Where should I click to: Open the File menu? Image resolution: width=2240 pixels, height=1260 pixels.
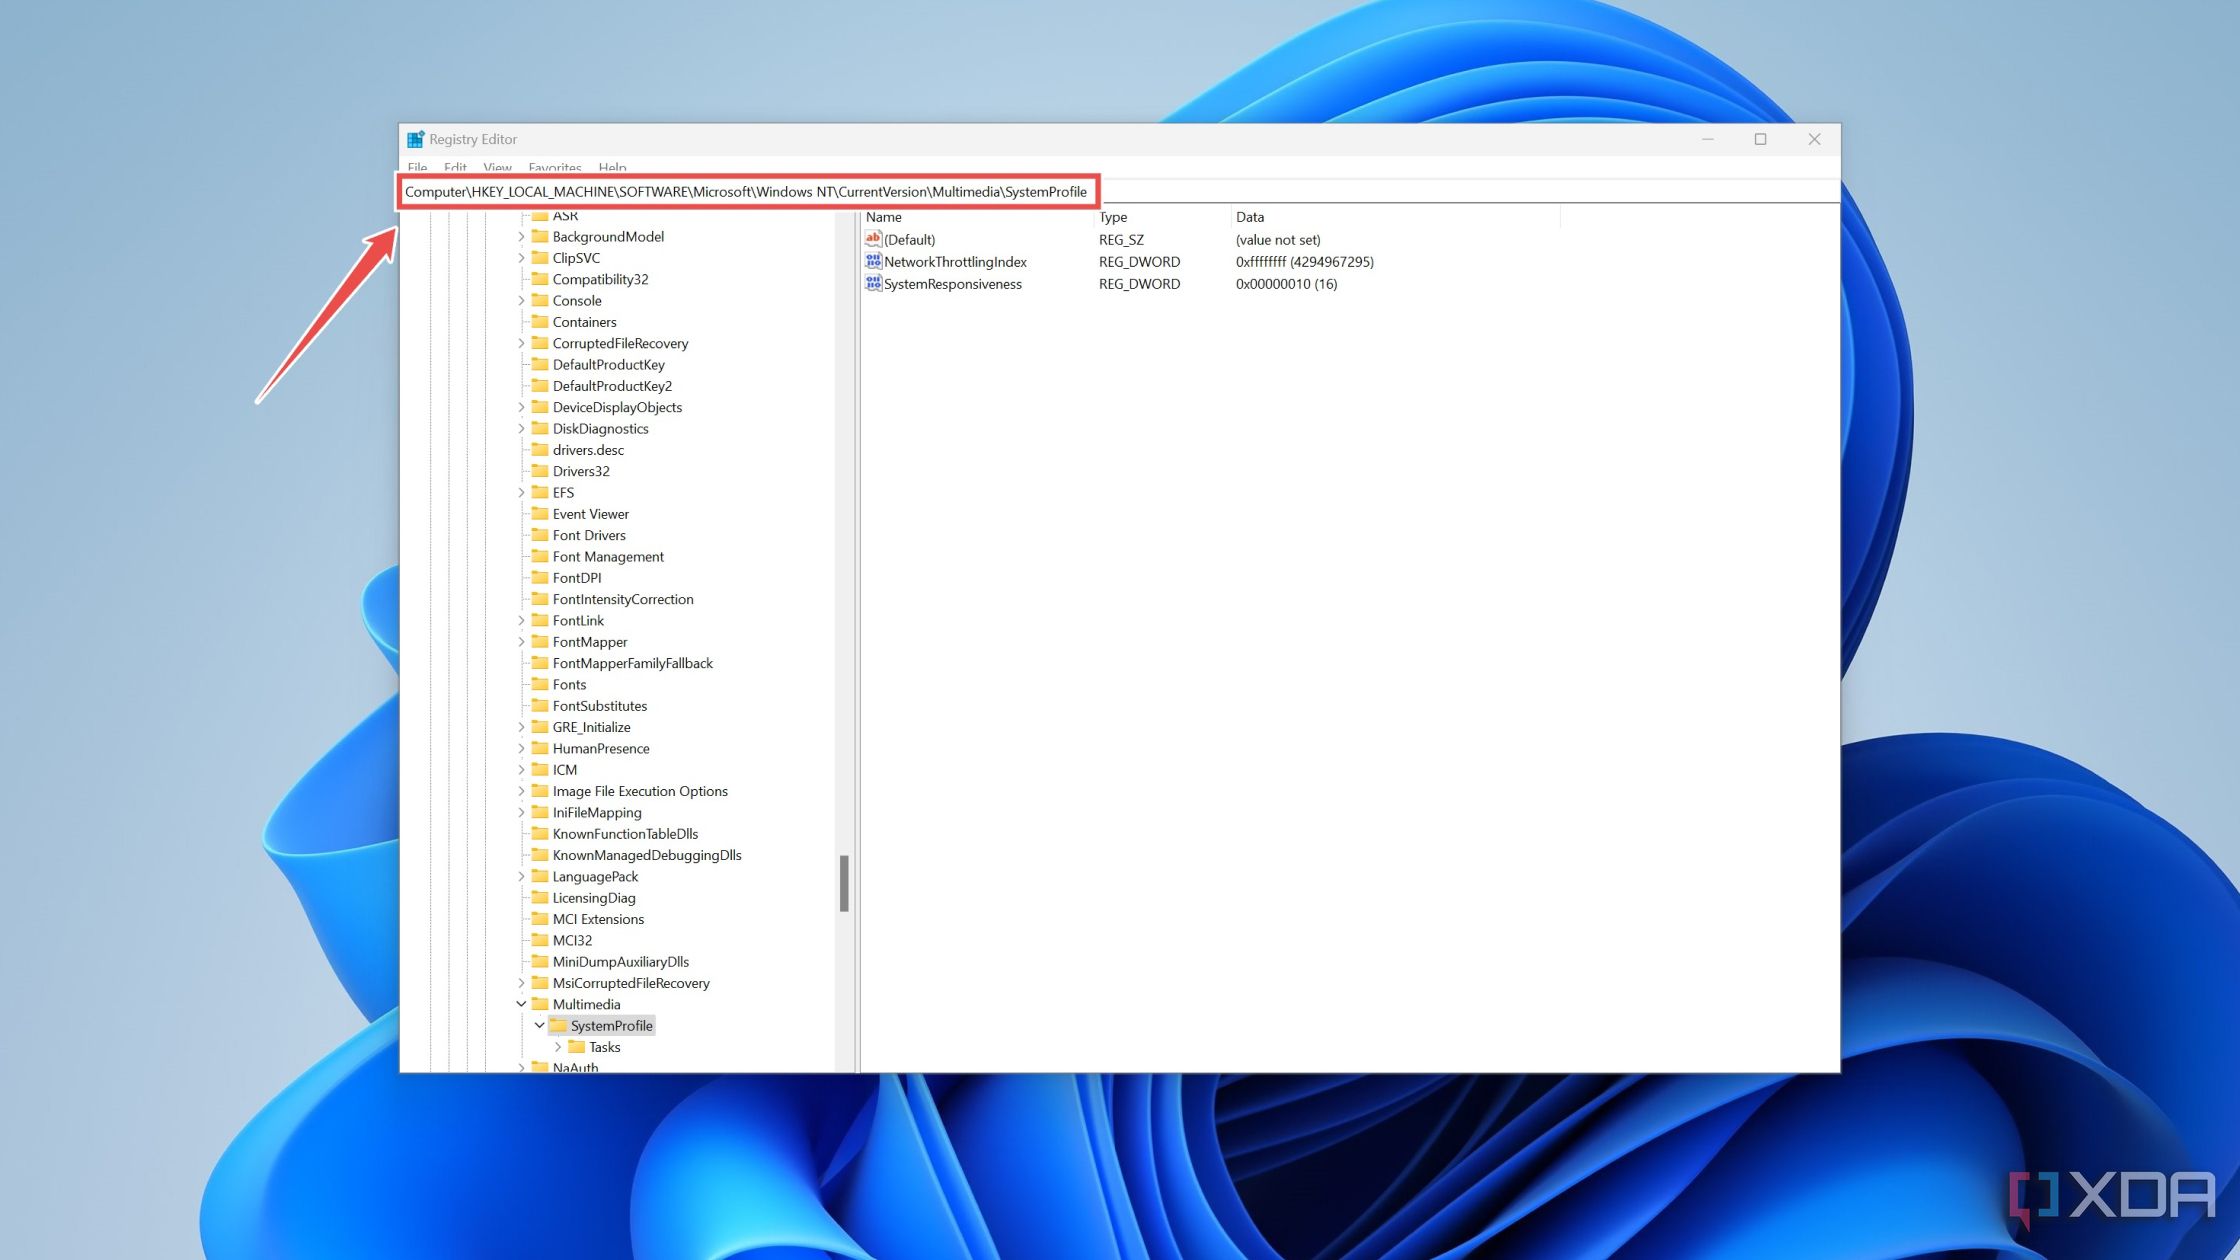[x=415, y=166]
